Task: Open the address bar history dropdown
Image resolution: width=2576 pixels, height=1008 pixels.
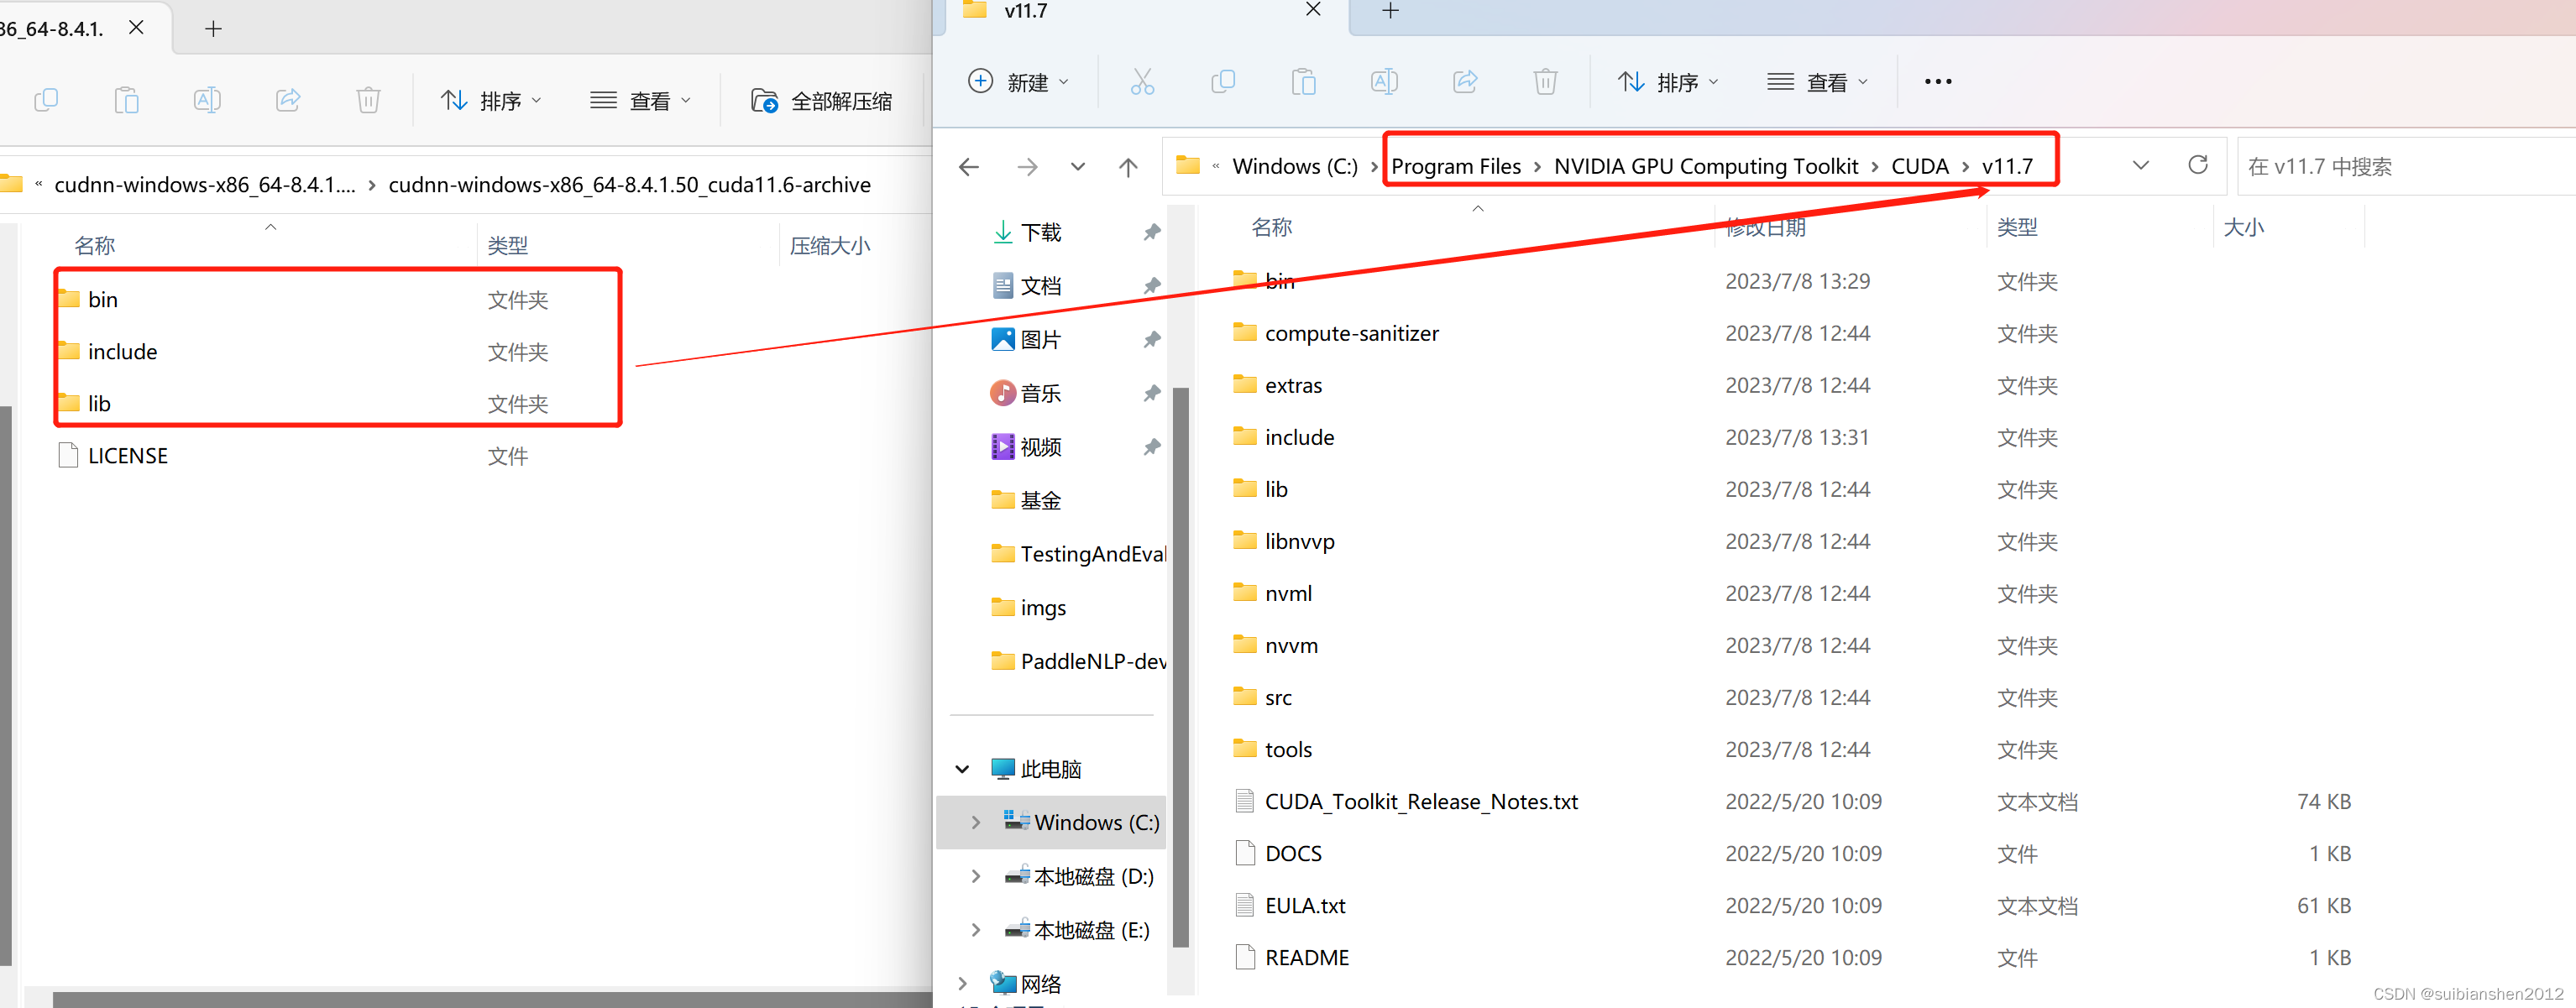Action: click(2140, 165)
